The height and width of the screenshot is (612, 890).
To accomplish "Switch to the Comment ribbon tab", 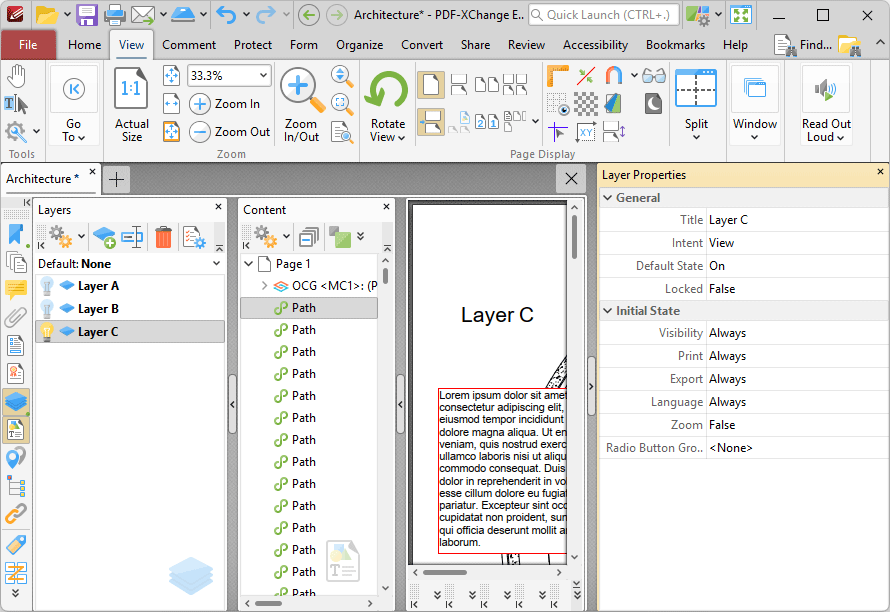I will 189,45.
